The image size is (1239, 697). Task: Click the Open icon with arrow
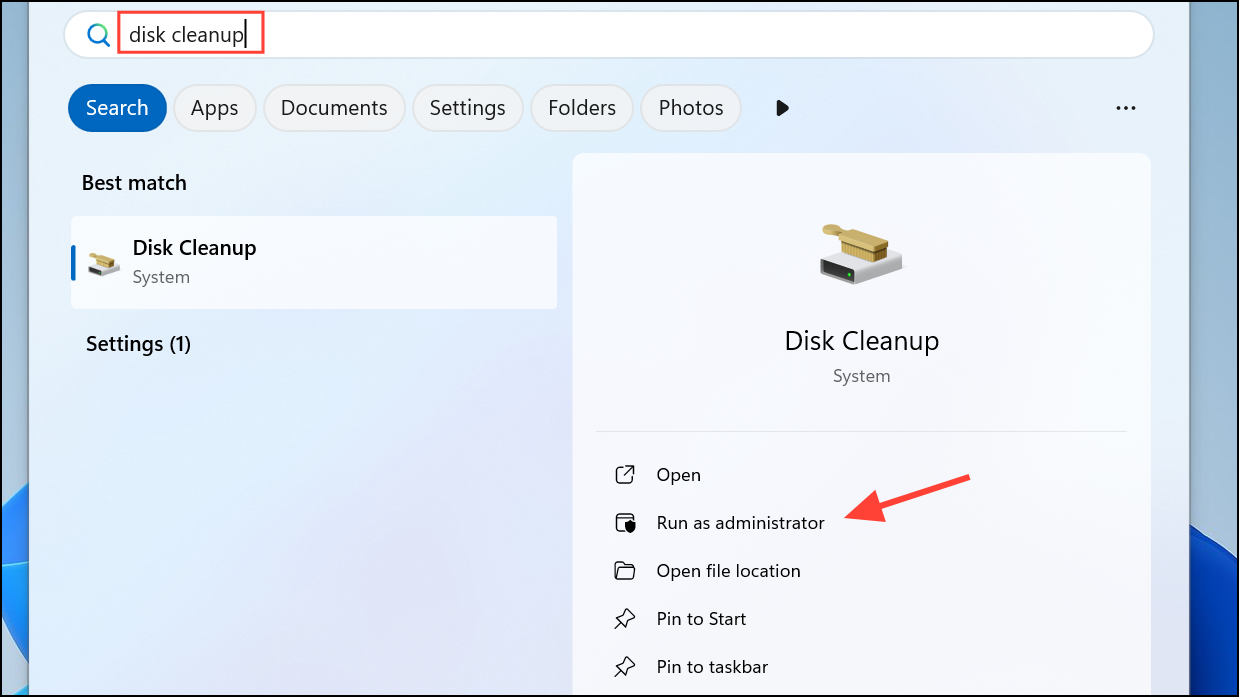coord(625,475)
